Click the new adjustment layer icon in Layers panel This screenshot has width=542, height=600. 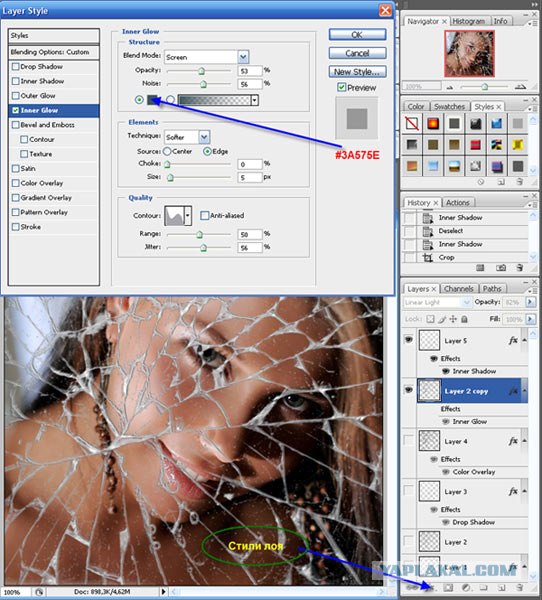pyautogui.click(x=466, y=587)
